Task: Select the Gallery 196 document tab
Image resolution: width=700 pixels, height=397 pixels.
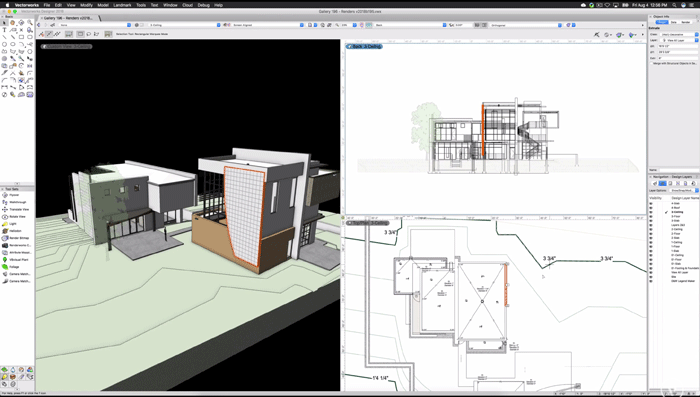Action: pos(68,18)
